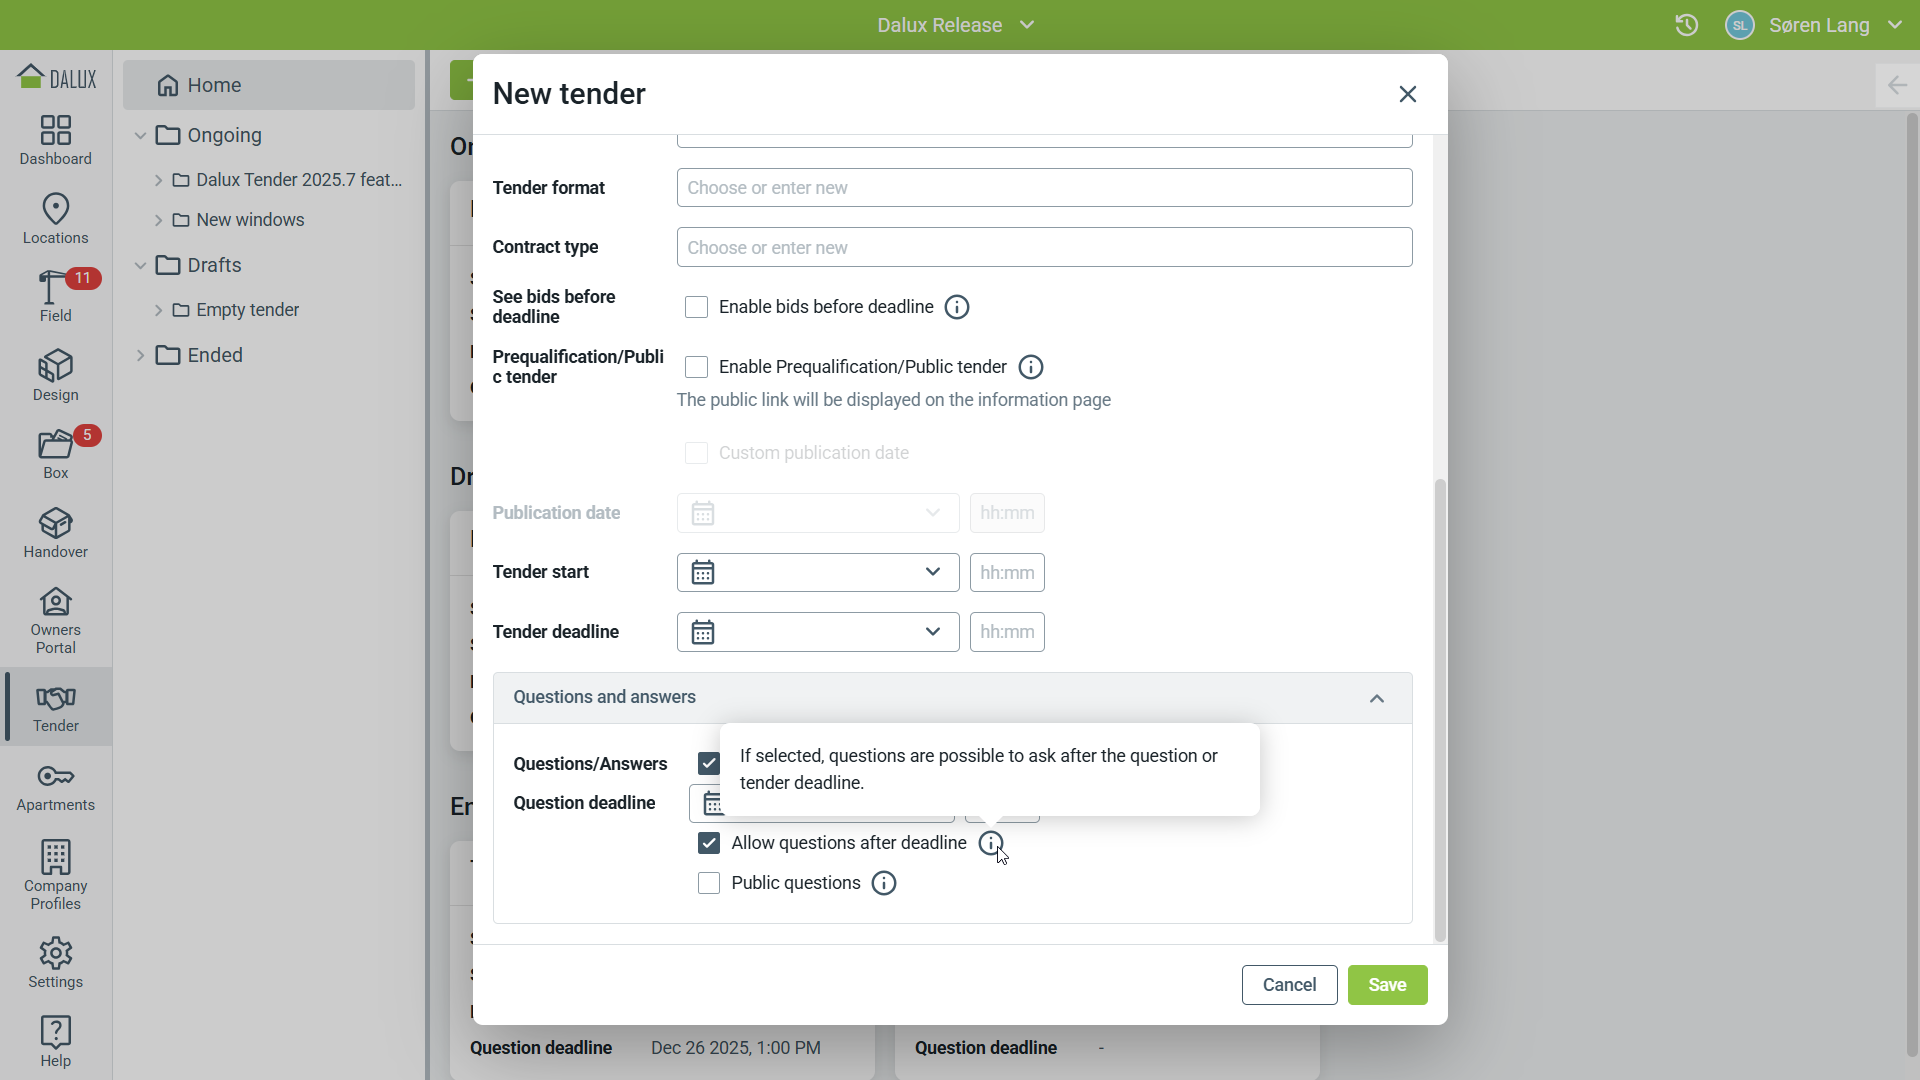Expand Dalux Tender 2025.7 folder
Viewport: 1920px width, 1080px height.
(158, 180)
